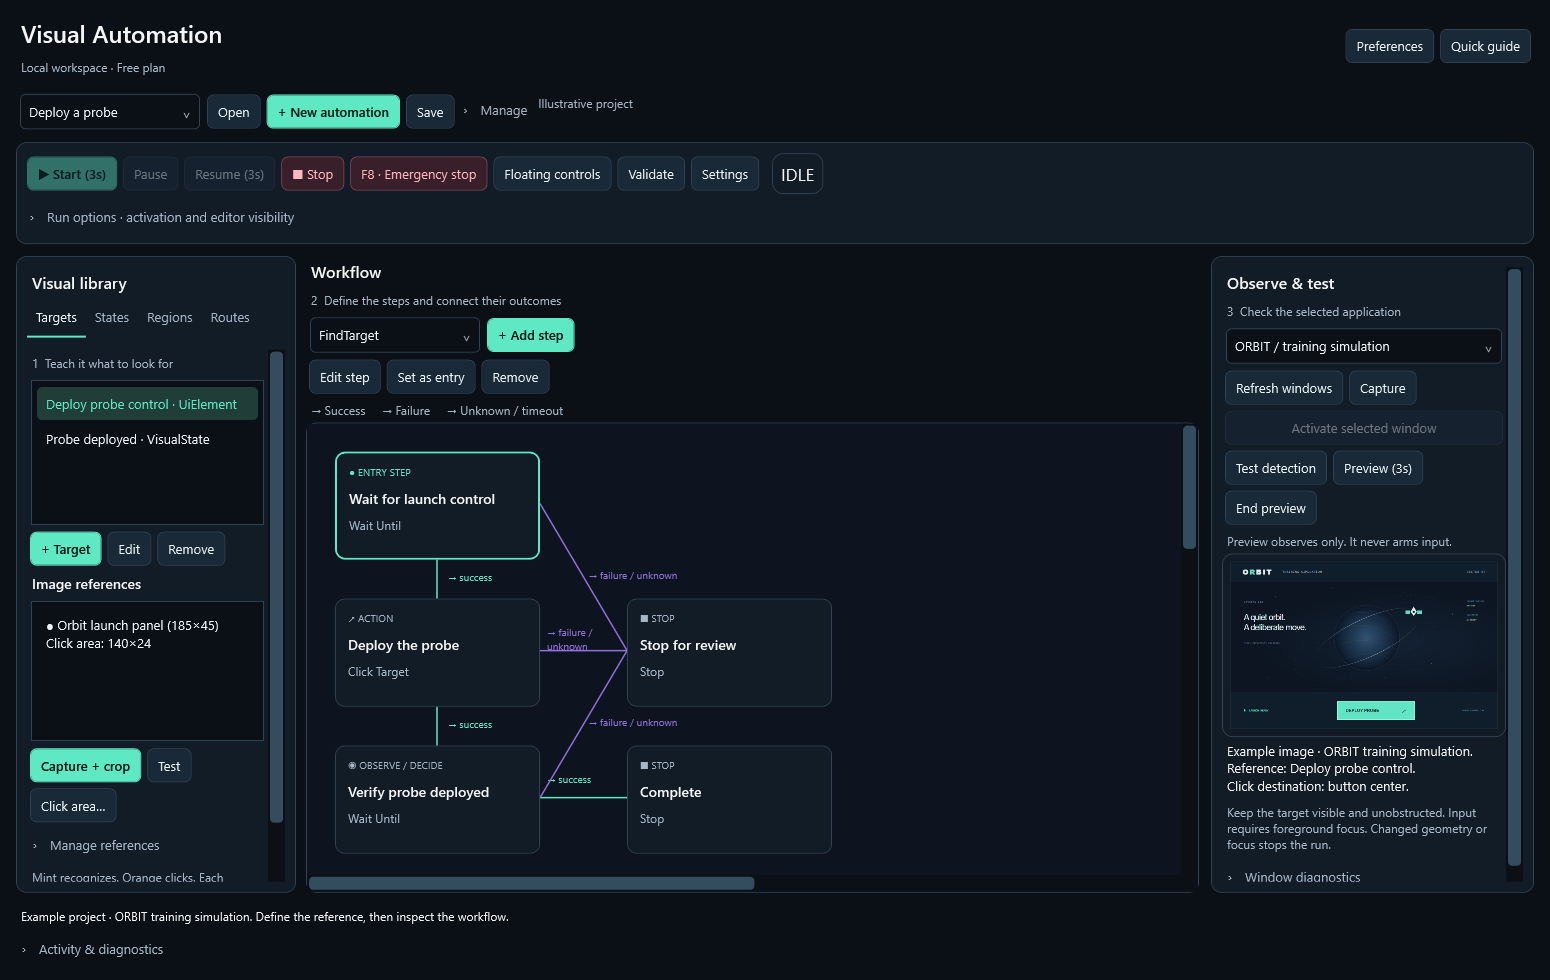Click the Stop button with red square
1550x980 pixels.
pos(313,174)
